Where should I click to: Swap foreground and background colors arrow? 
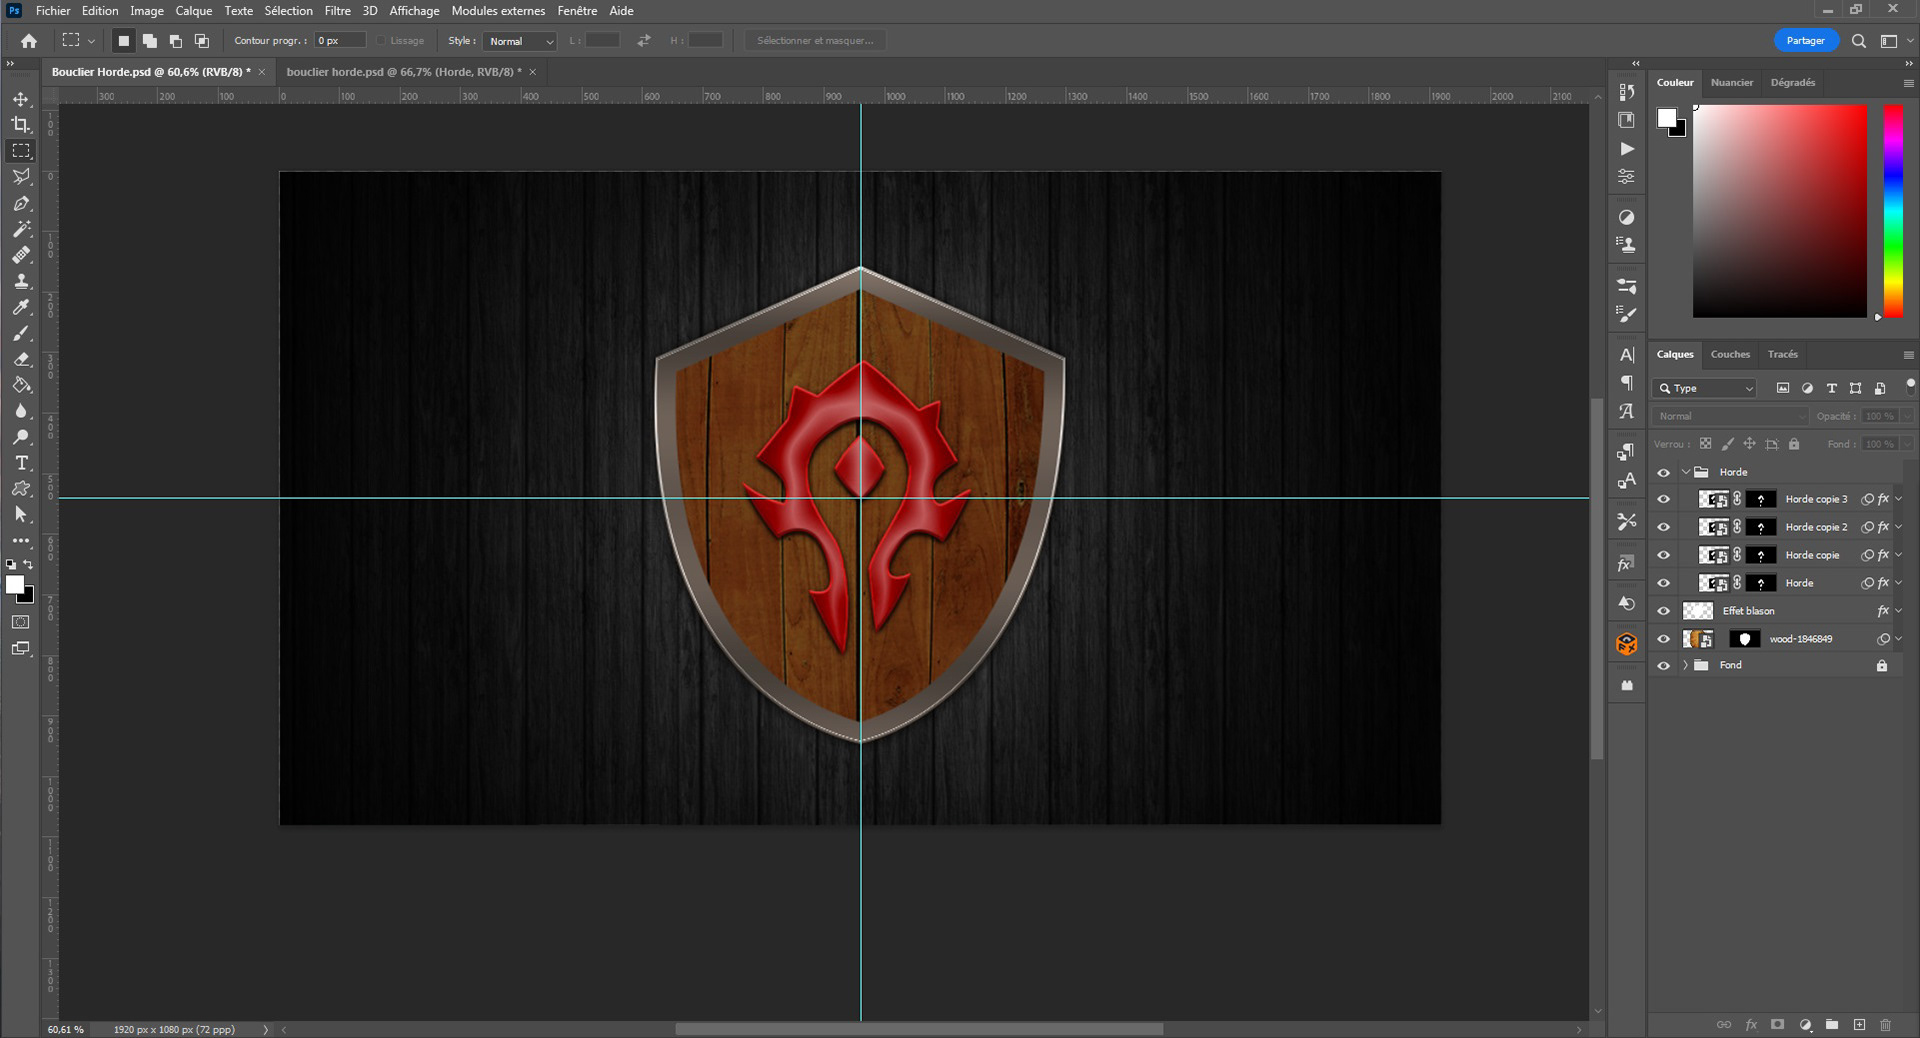click(x=28, y=565)
